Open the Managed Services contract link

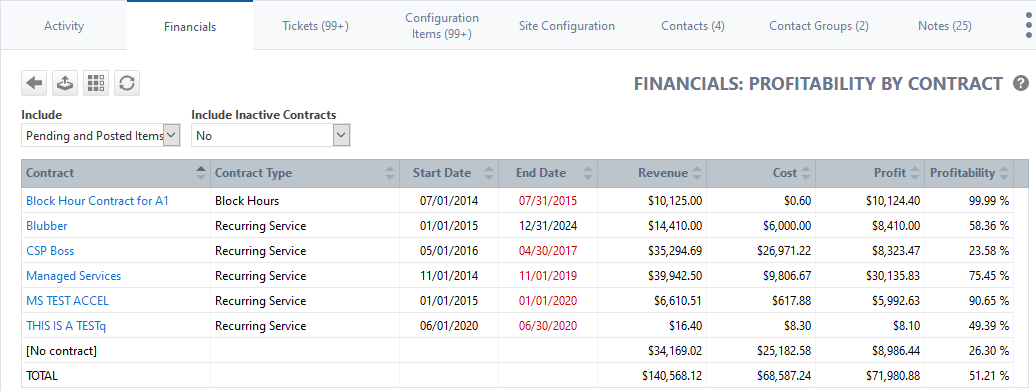point(73,276)
